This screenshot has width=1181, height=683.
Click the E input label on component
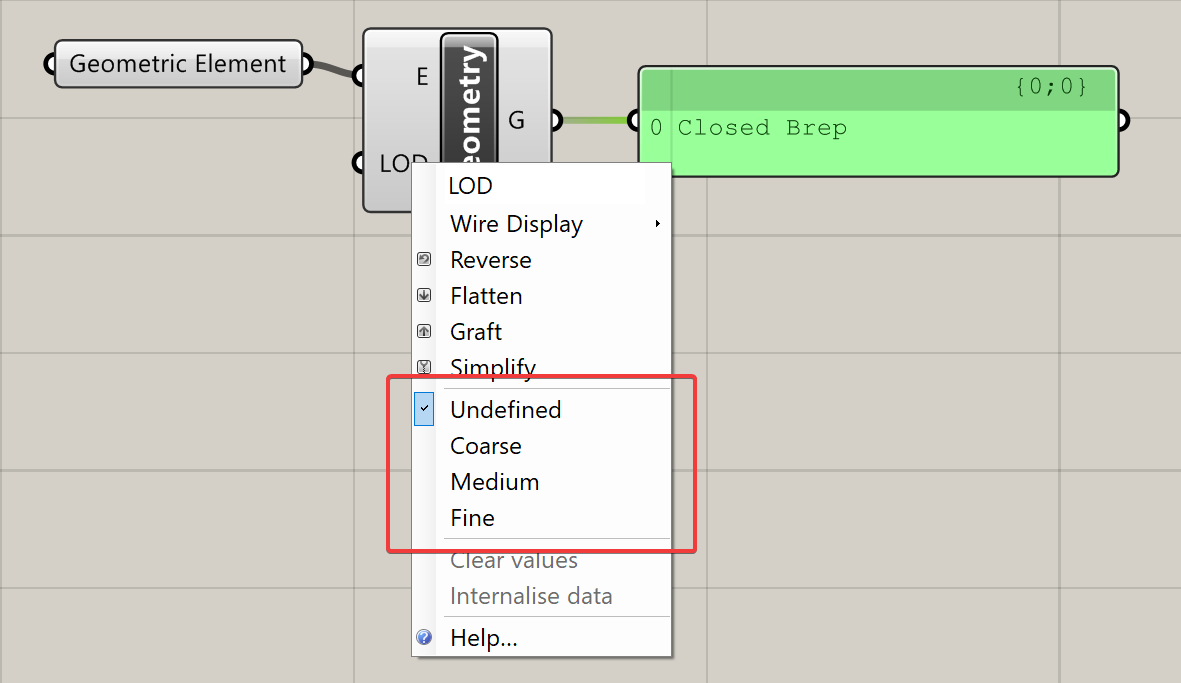click(422, 76)
